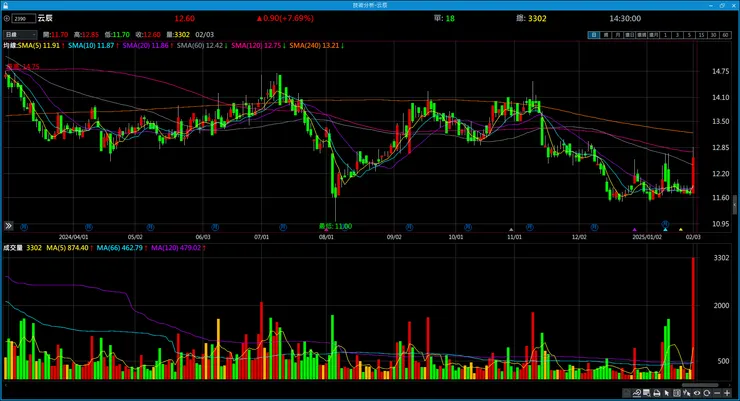Viewport: 740px width, 401px height.
Task: Click the vertical divider handle on right edge
Action: click(x=735, y=205)
